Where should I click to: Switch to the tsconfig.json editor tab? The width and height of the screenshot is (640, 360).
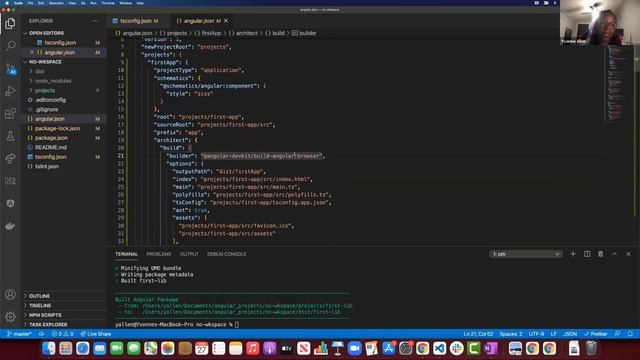pyautogui.click(x=135, y=21)
